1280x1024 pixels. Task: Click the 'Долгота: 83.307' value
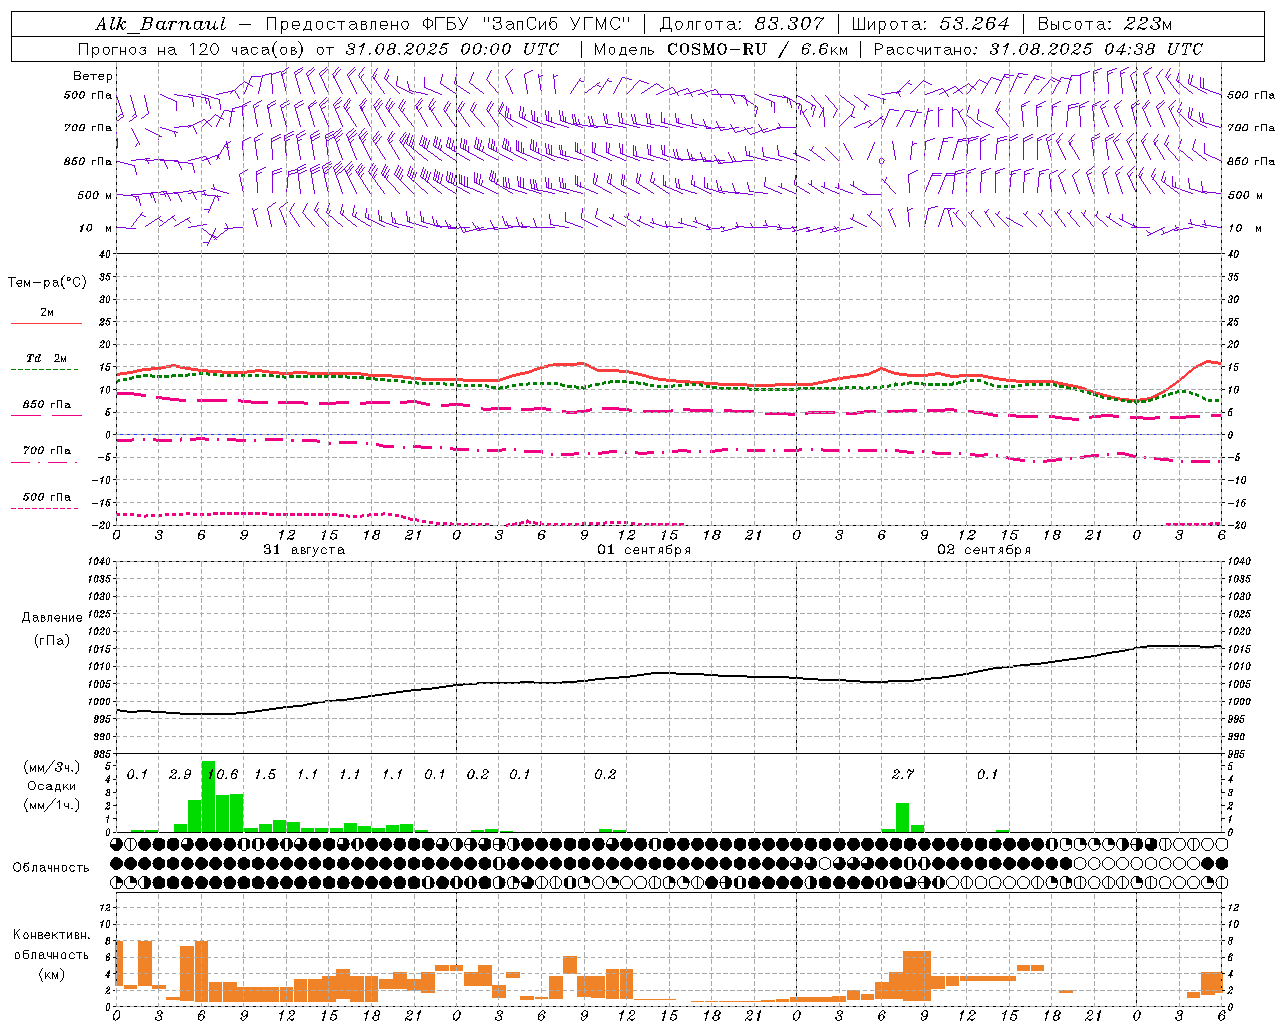pos(742,24)
